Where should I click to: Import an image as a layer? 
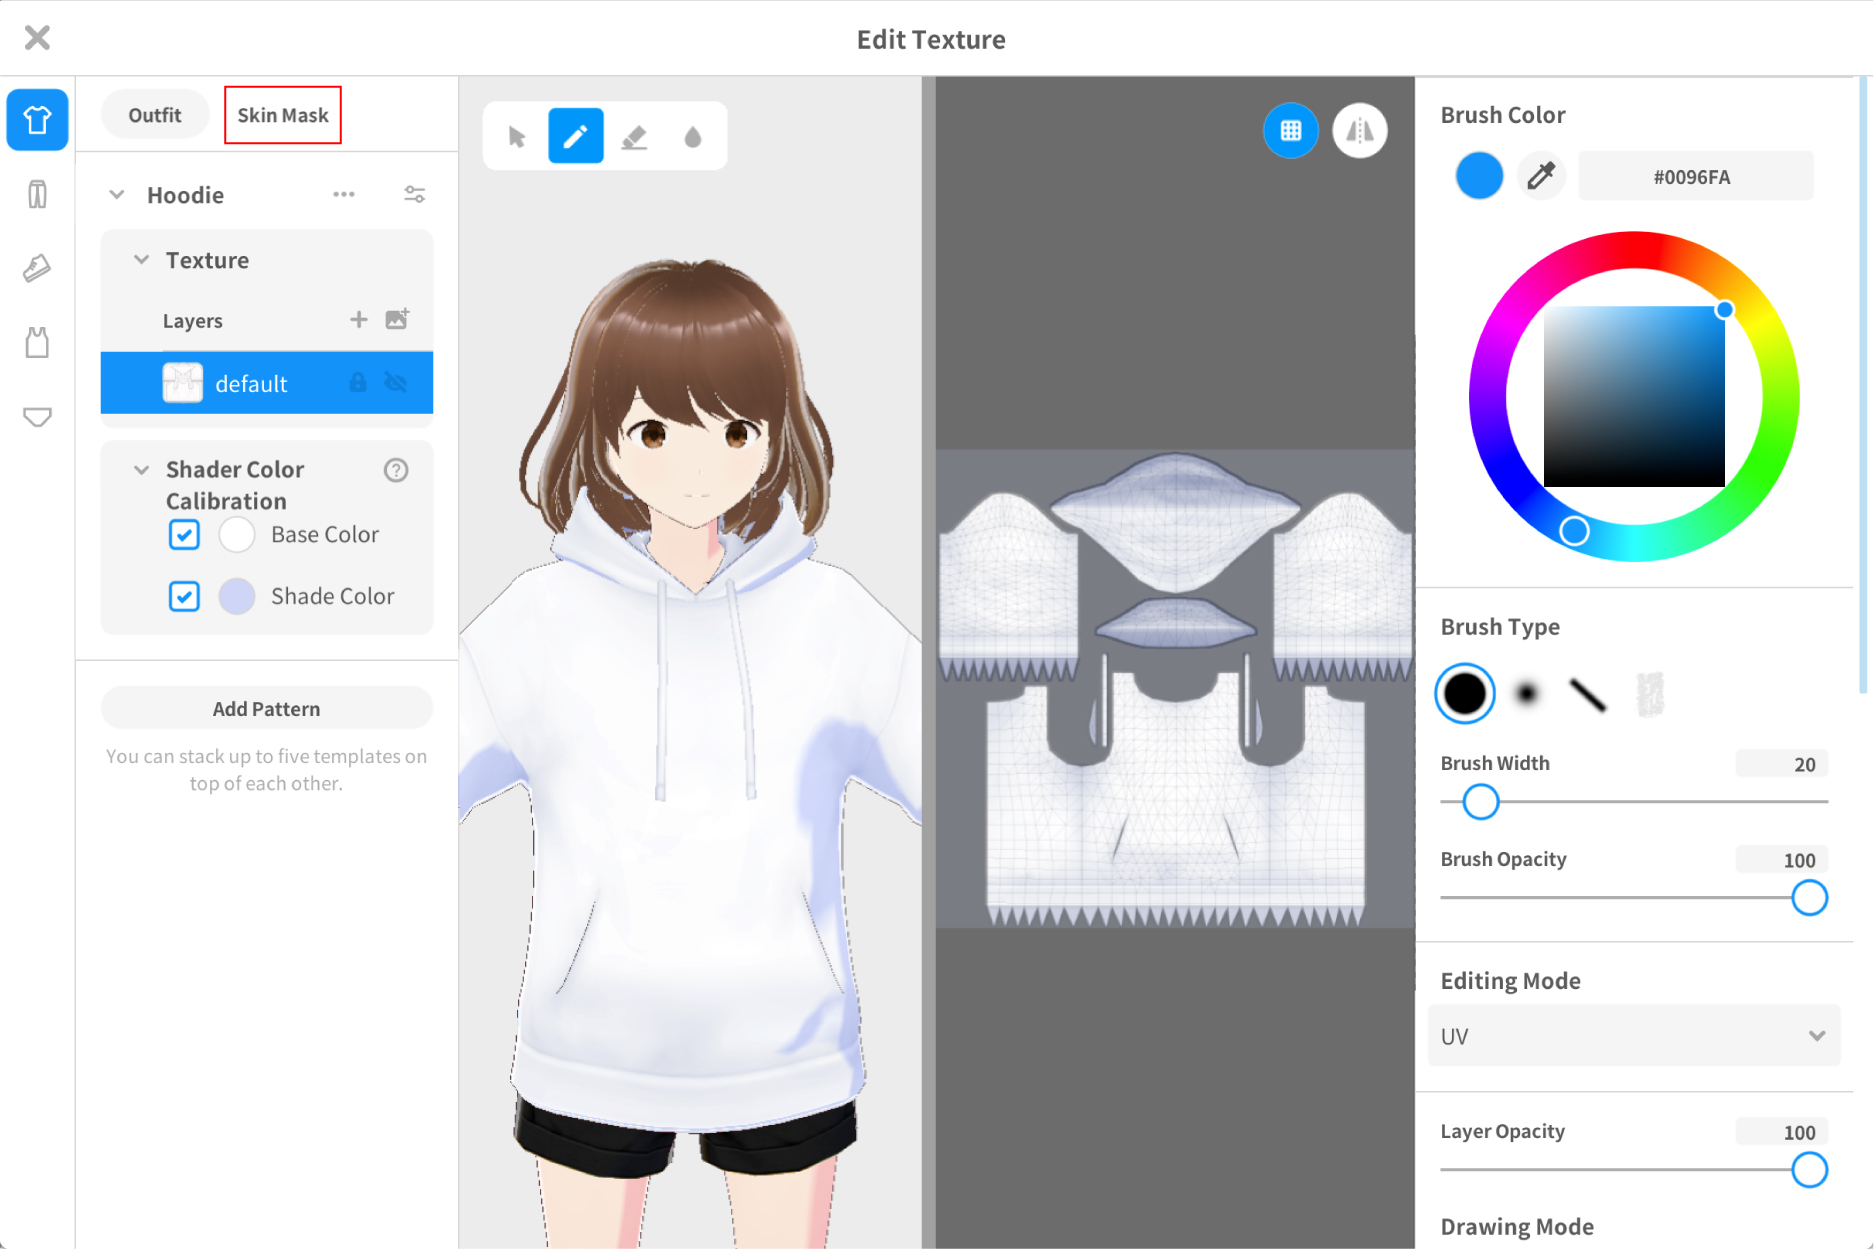point(397,320)
